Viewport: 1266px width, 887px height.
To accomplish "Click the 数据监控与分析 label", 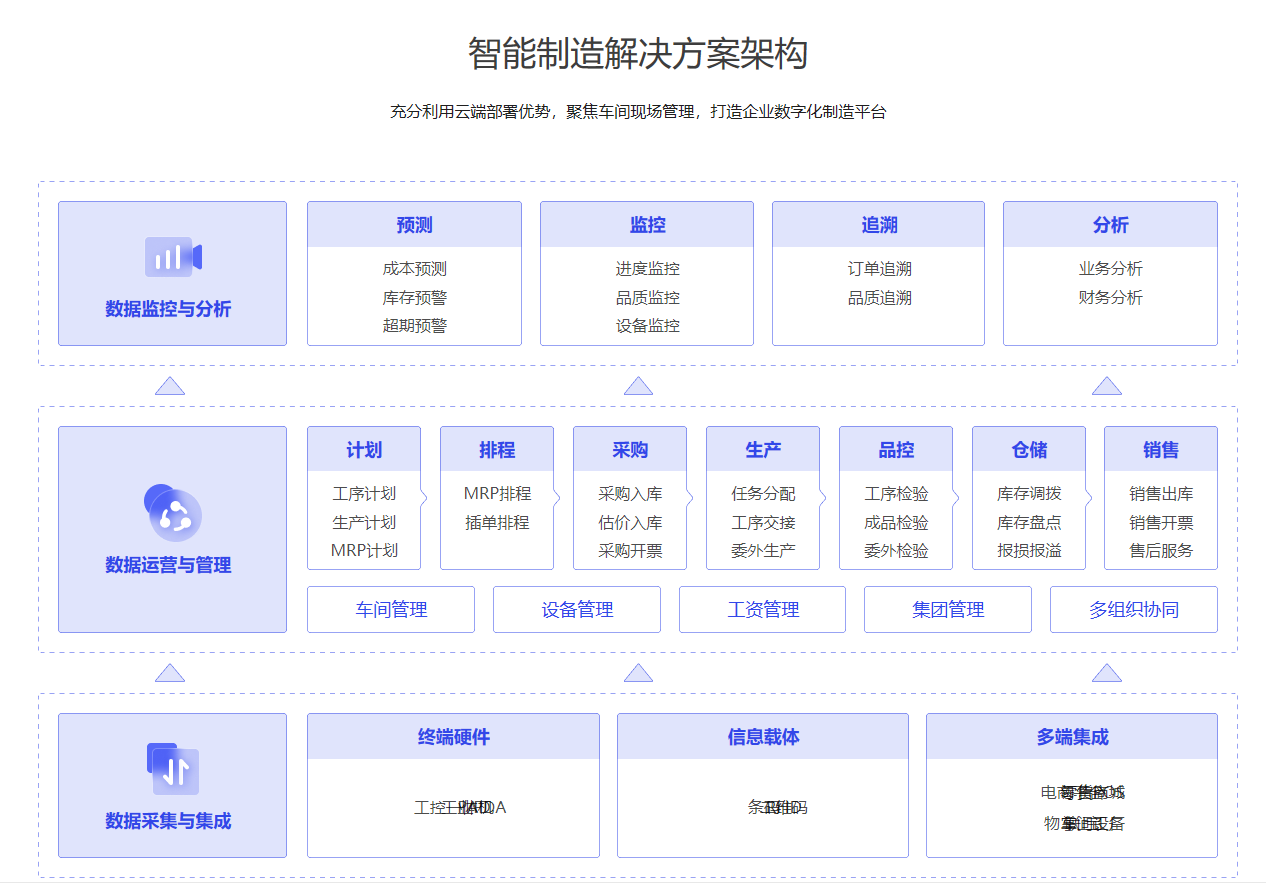I will (x=168, y=309).
